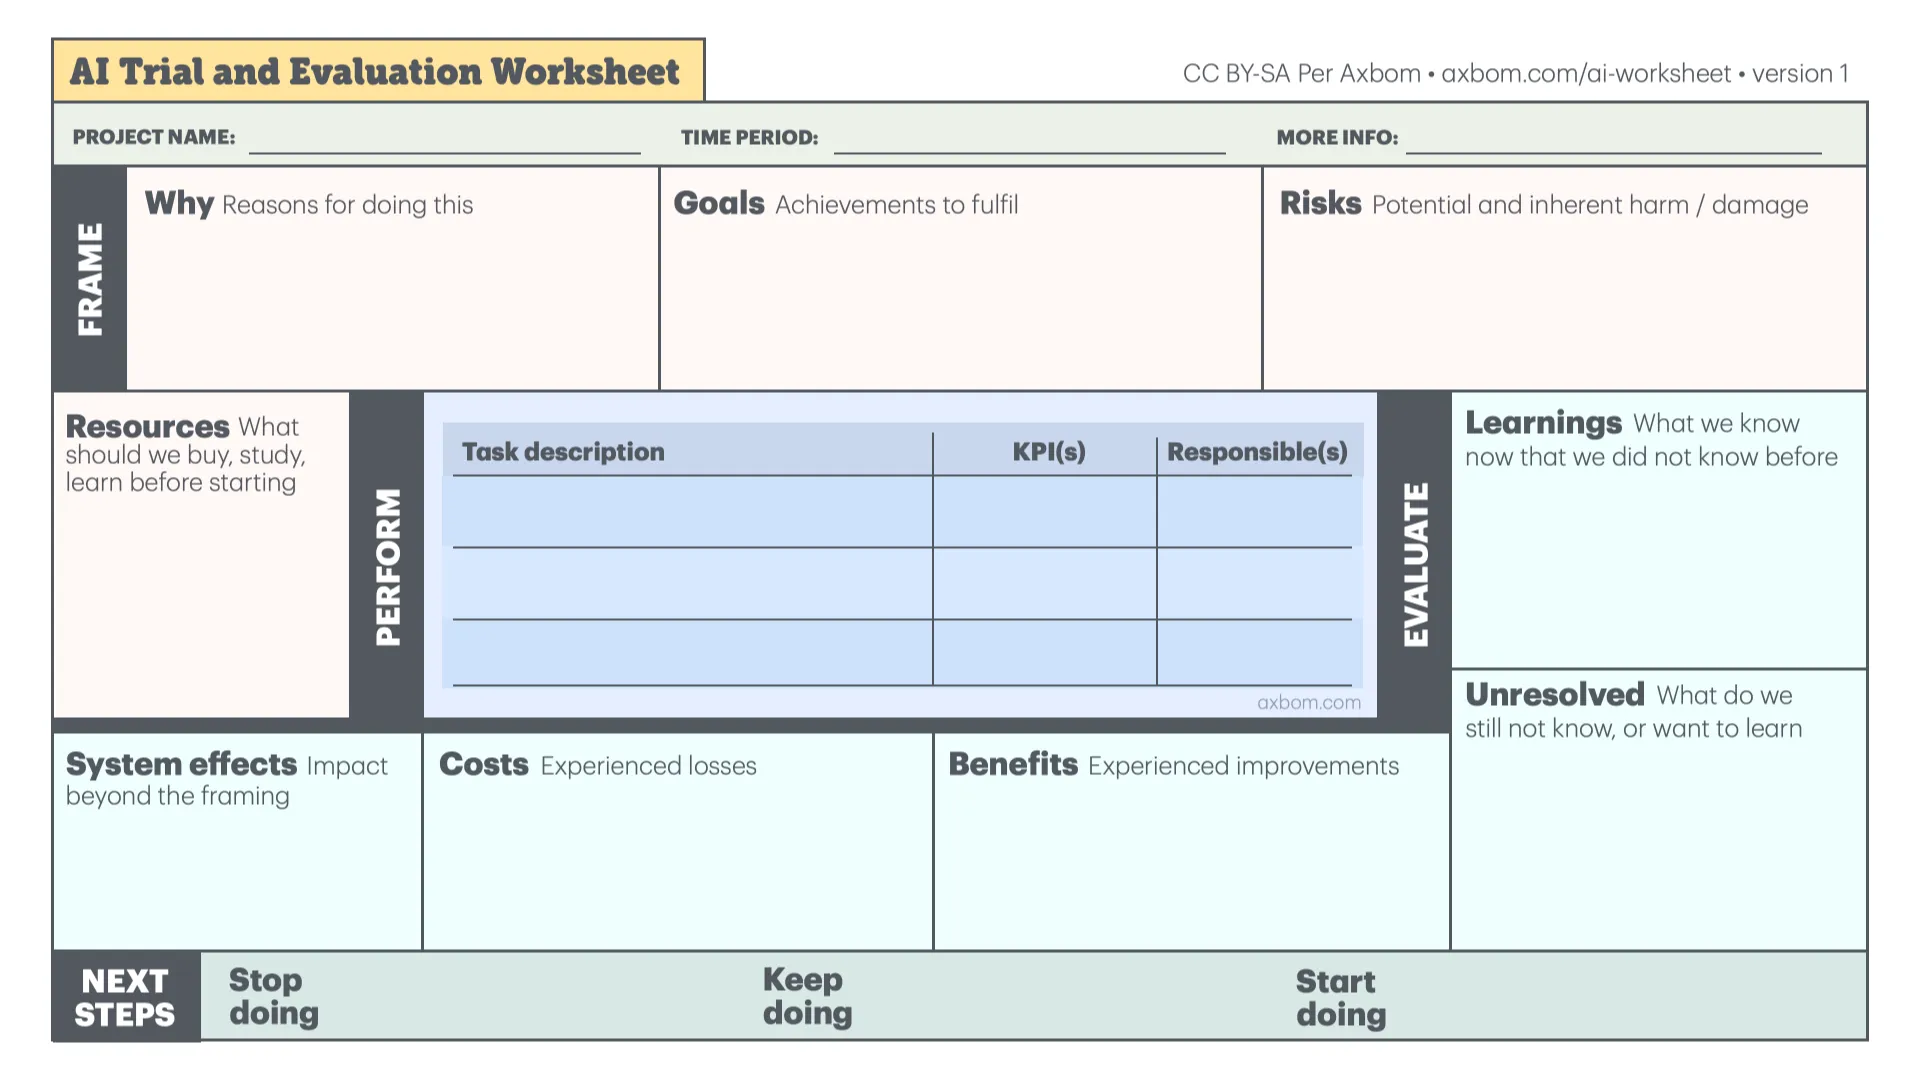The width and height of the screenshot is (1920, 1080).
Task: Select the Risks potential harm box
Action: click(x=1565, y=278)
